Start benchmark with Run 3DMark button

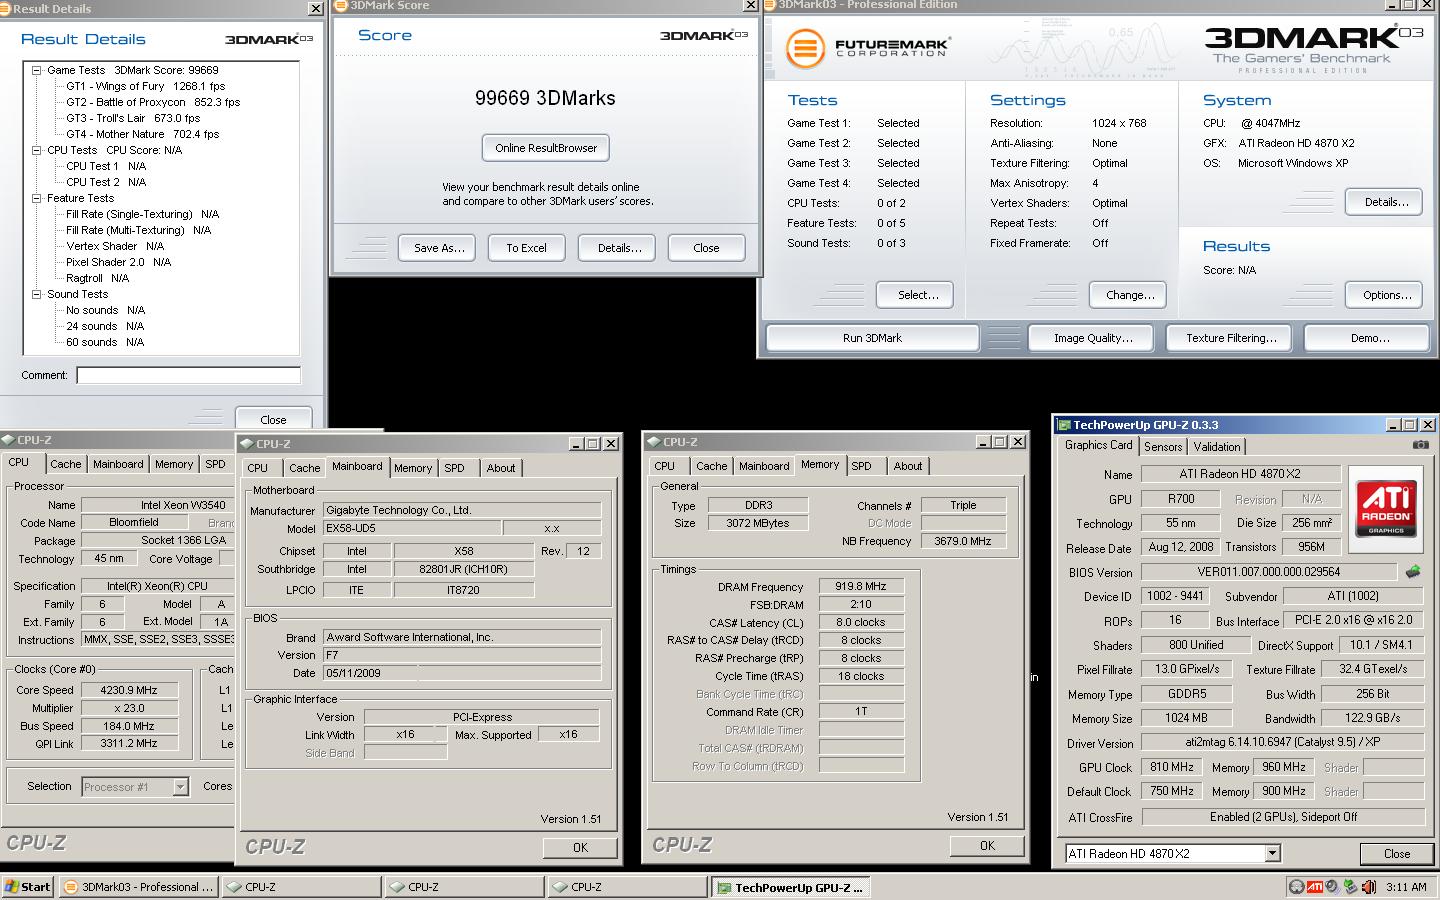click(872, 338)
